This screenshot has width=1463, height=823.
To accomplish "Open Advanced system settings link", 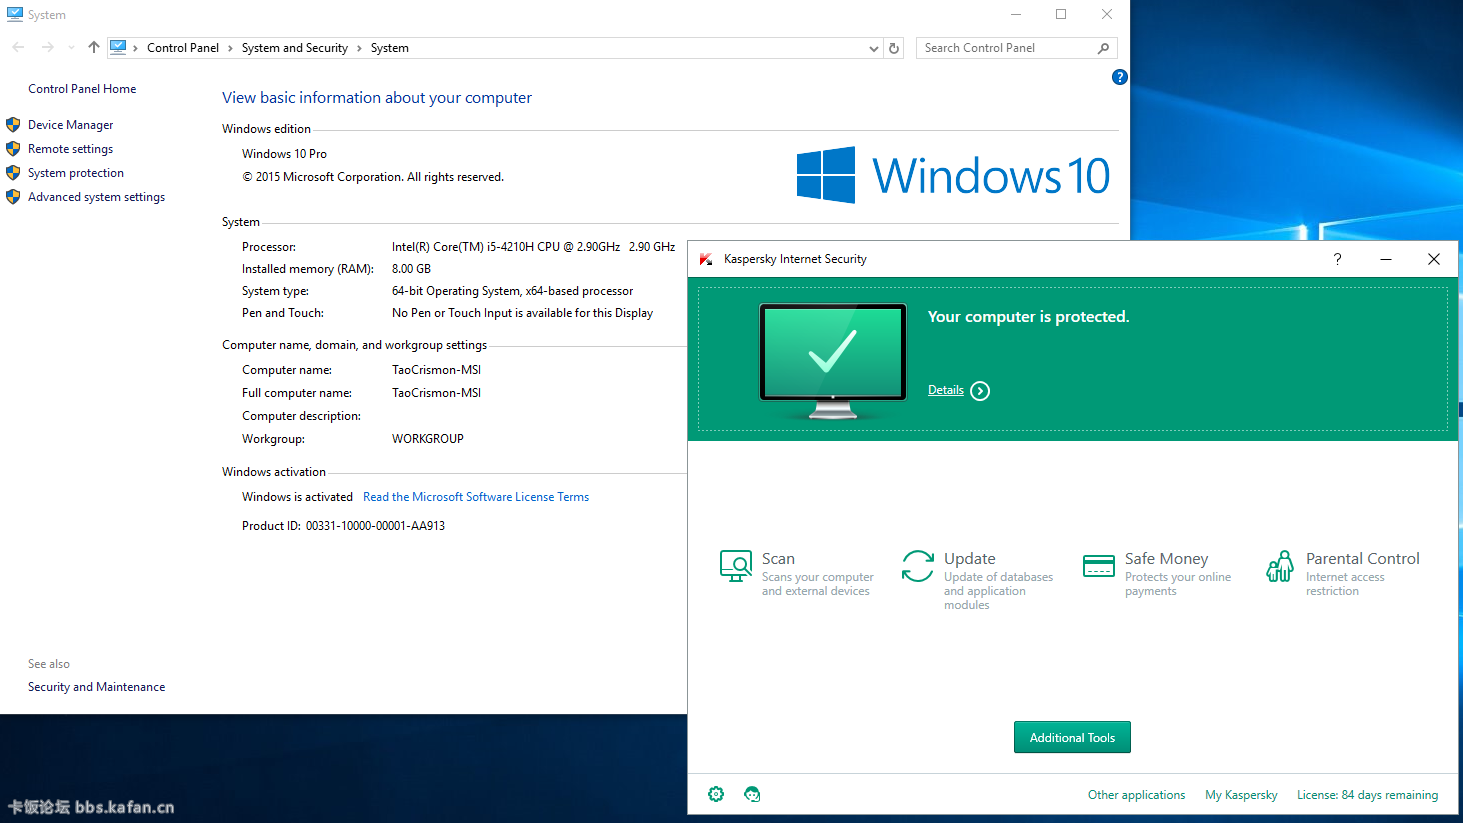I will click(x=96, y=197).
